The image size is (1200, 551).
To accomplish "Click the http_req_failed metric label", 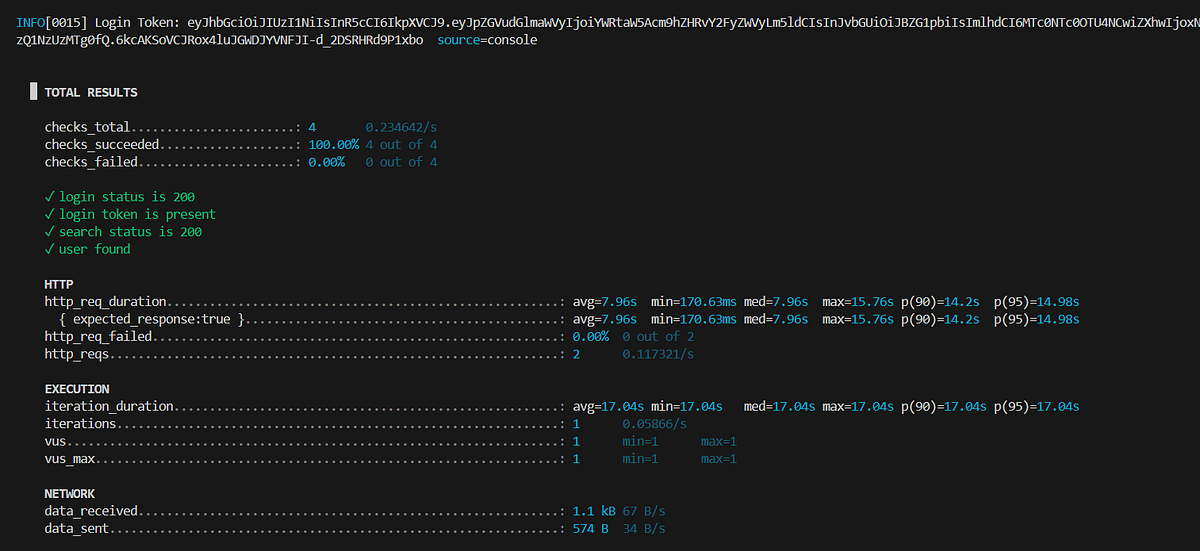I will pyautogui.click(x=98, y=337).
